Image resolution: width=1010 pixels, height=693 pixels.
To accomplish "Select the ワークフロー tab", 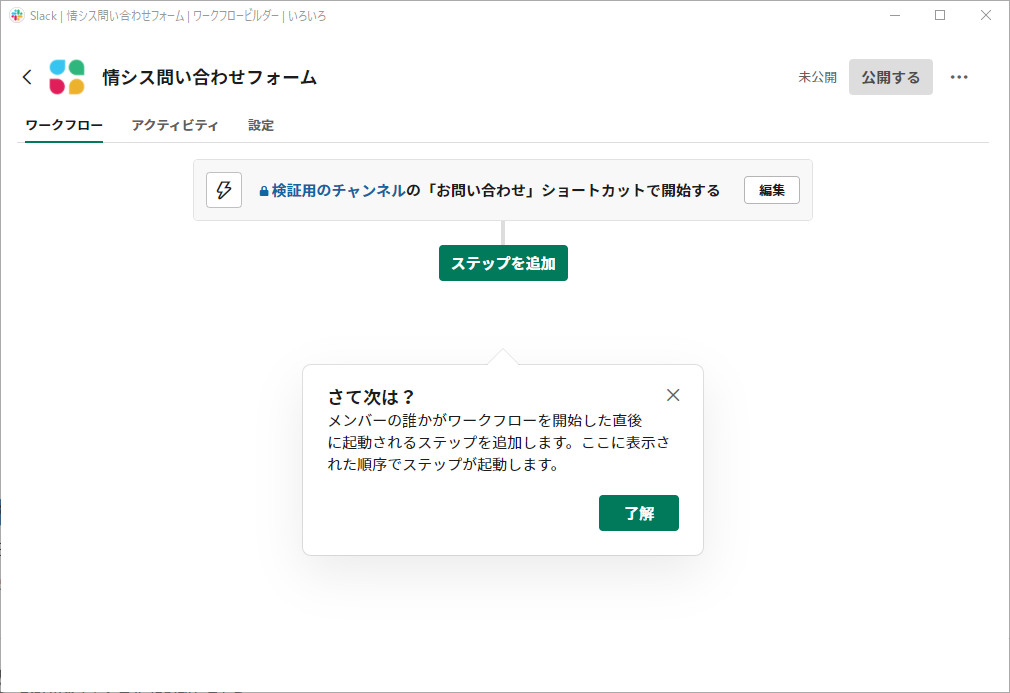I will 62,125.
